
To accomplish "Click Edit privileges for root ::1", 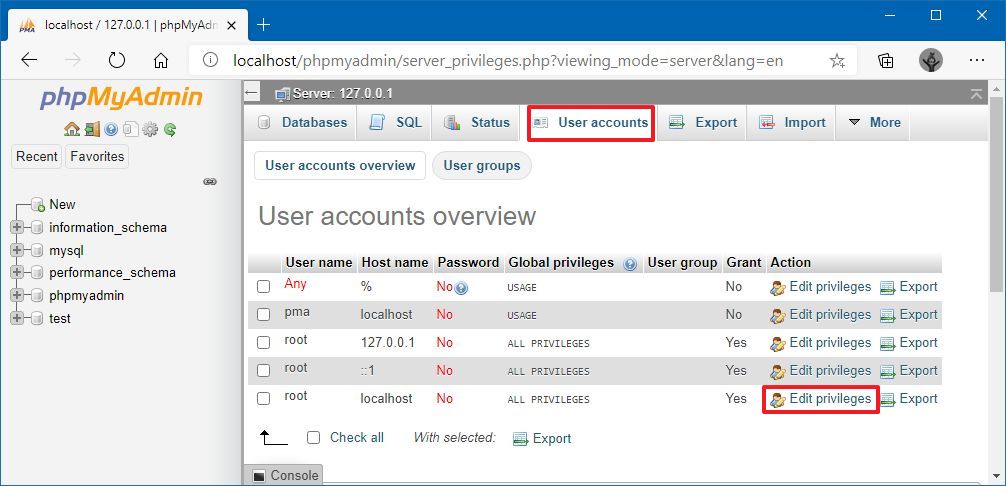I will [x=821, y=371].
